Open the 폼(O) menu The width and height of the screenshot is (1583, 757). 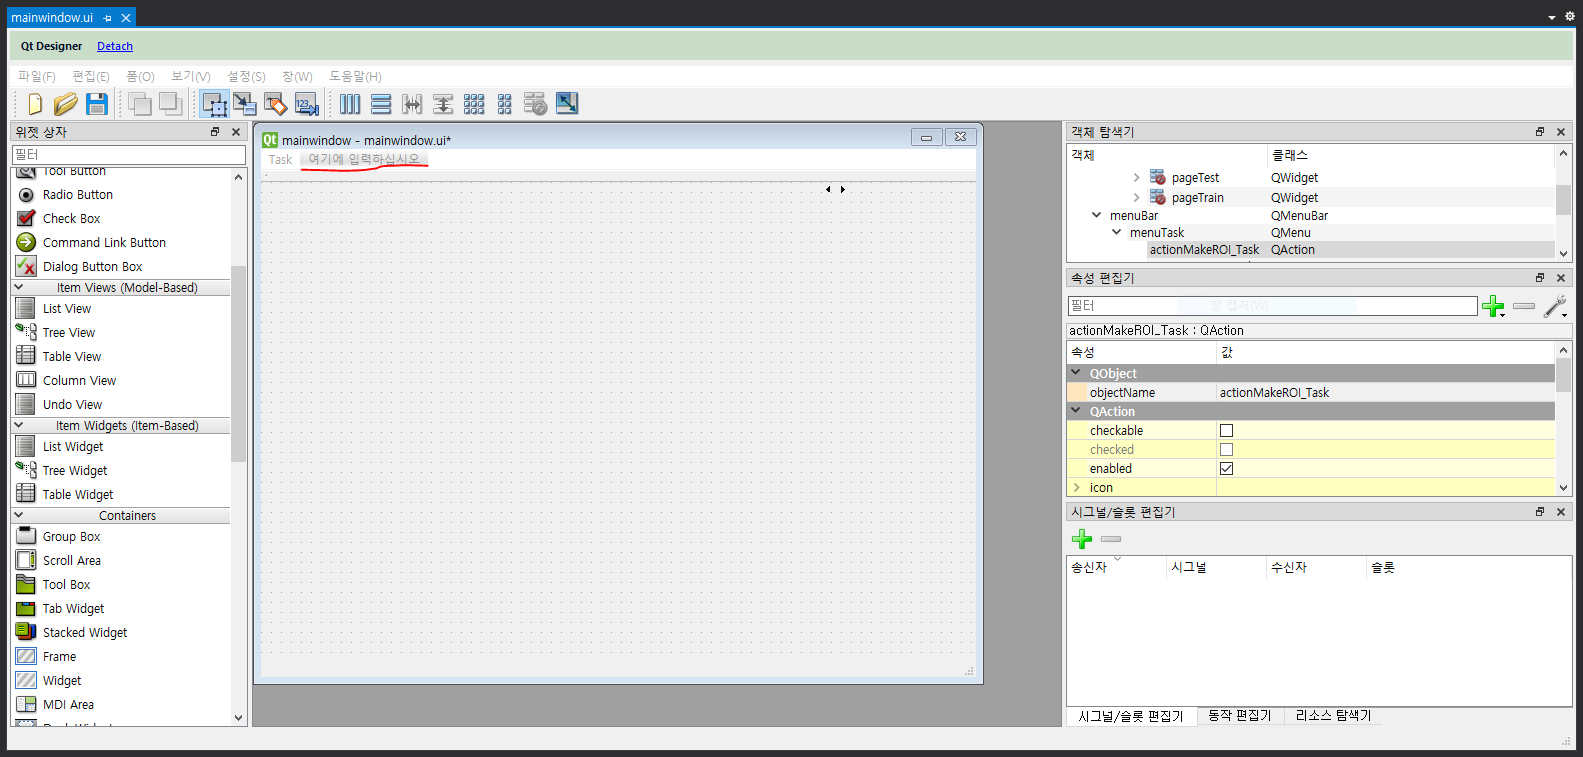coord(140,76)
